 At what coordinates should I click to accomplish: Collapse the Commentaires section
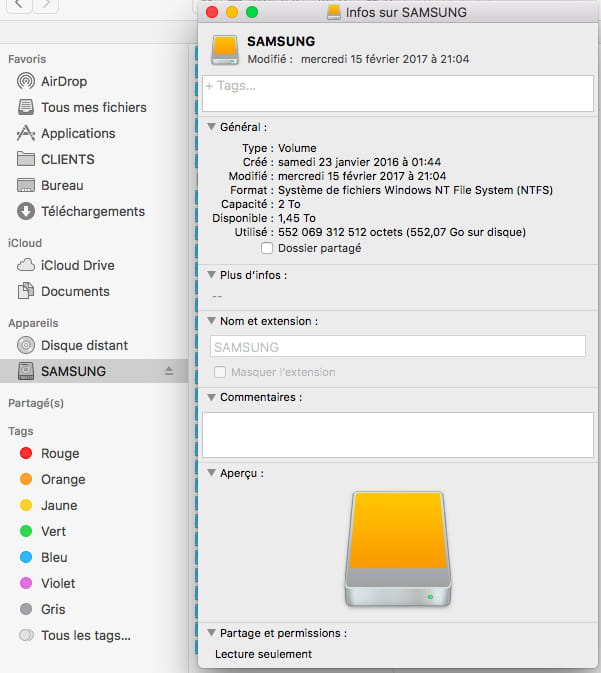click(211, 397)
